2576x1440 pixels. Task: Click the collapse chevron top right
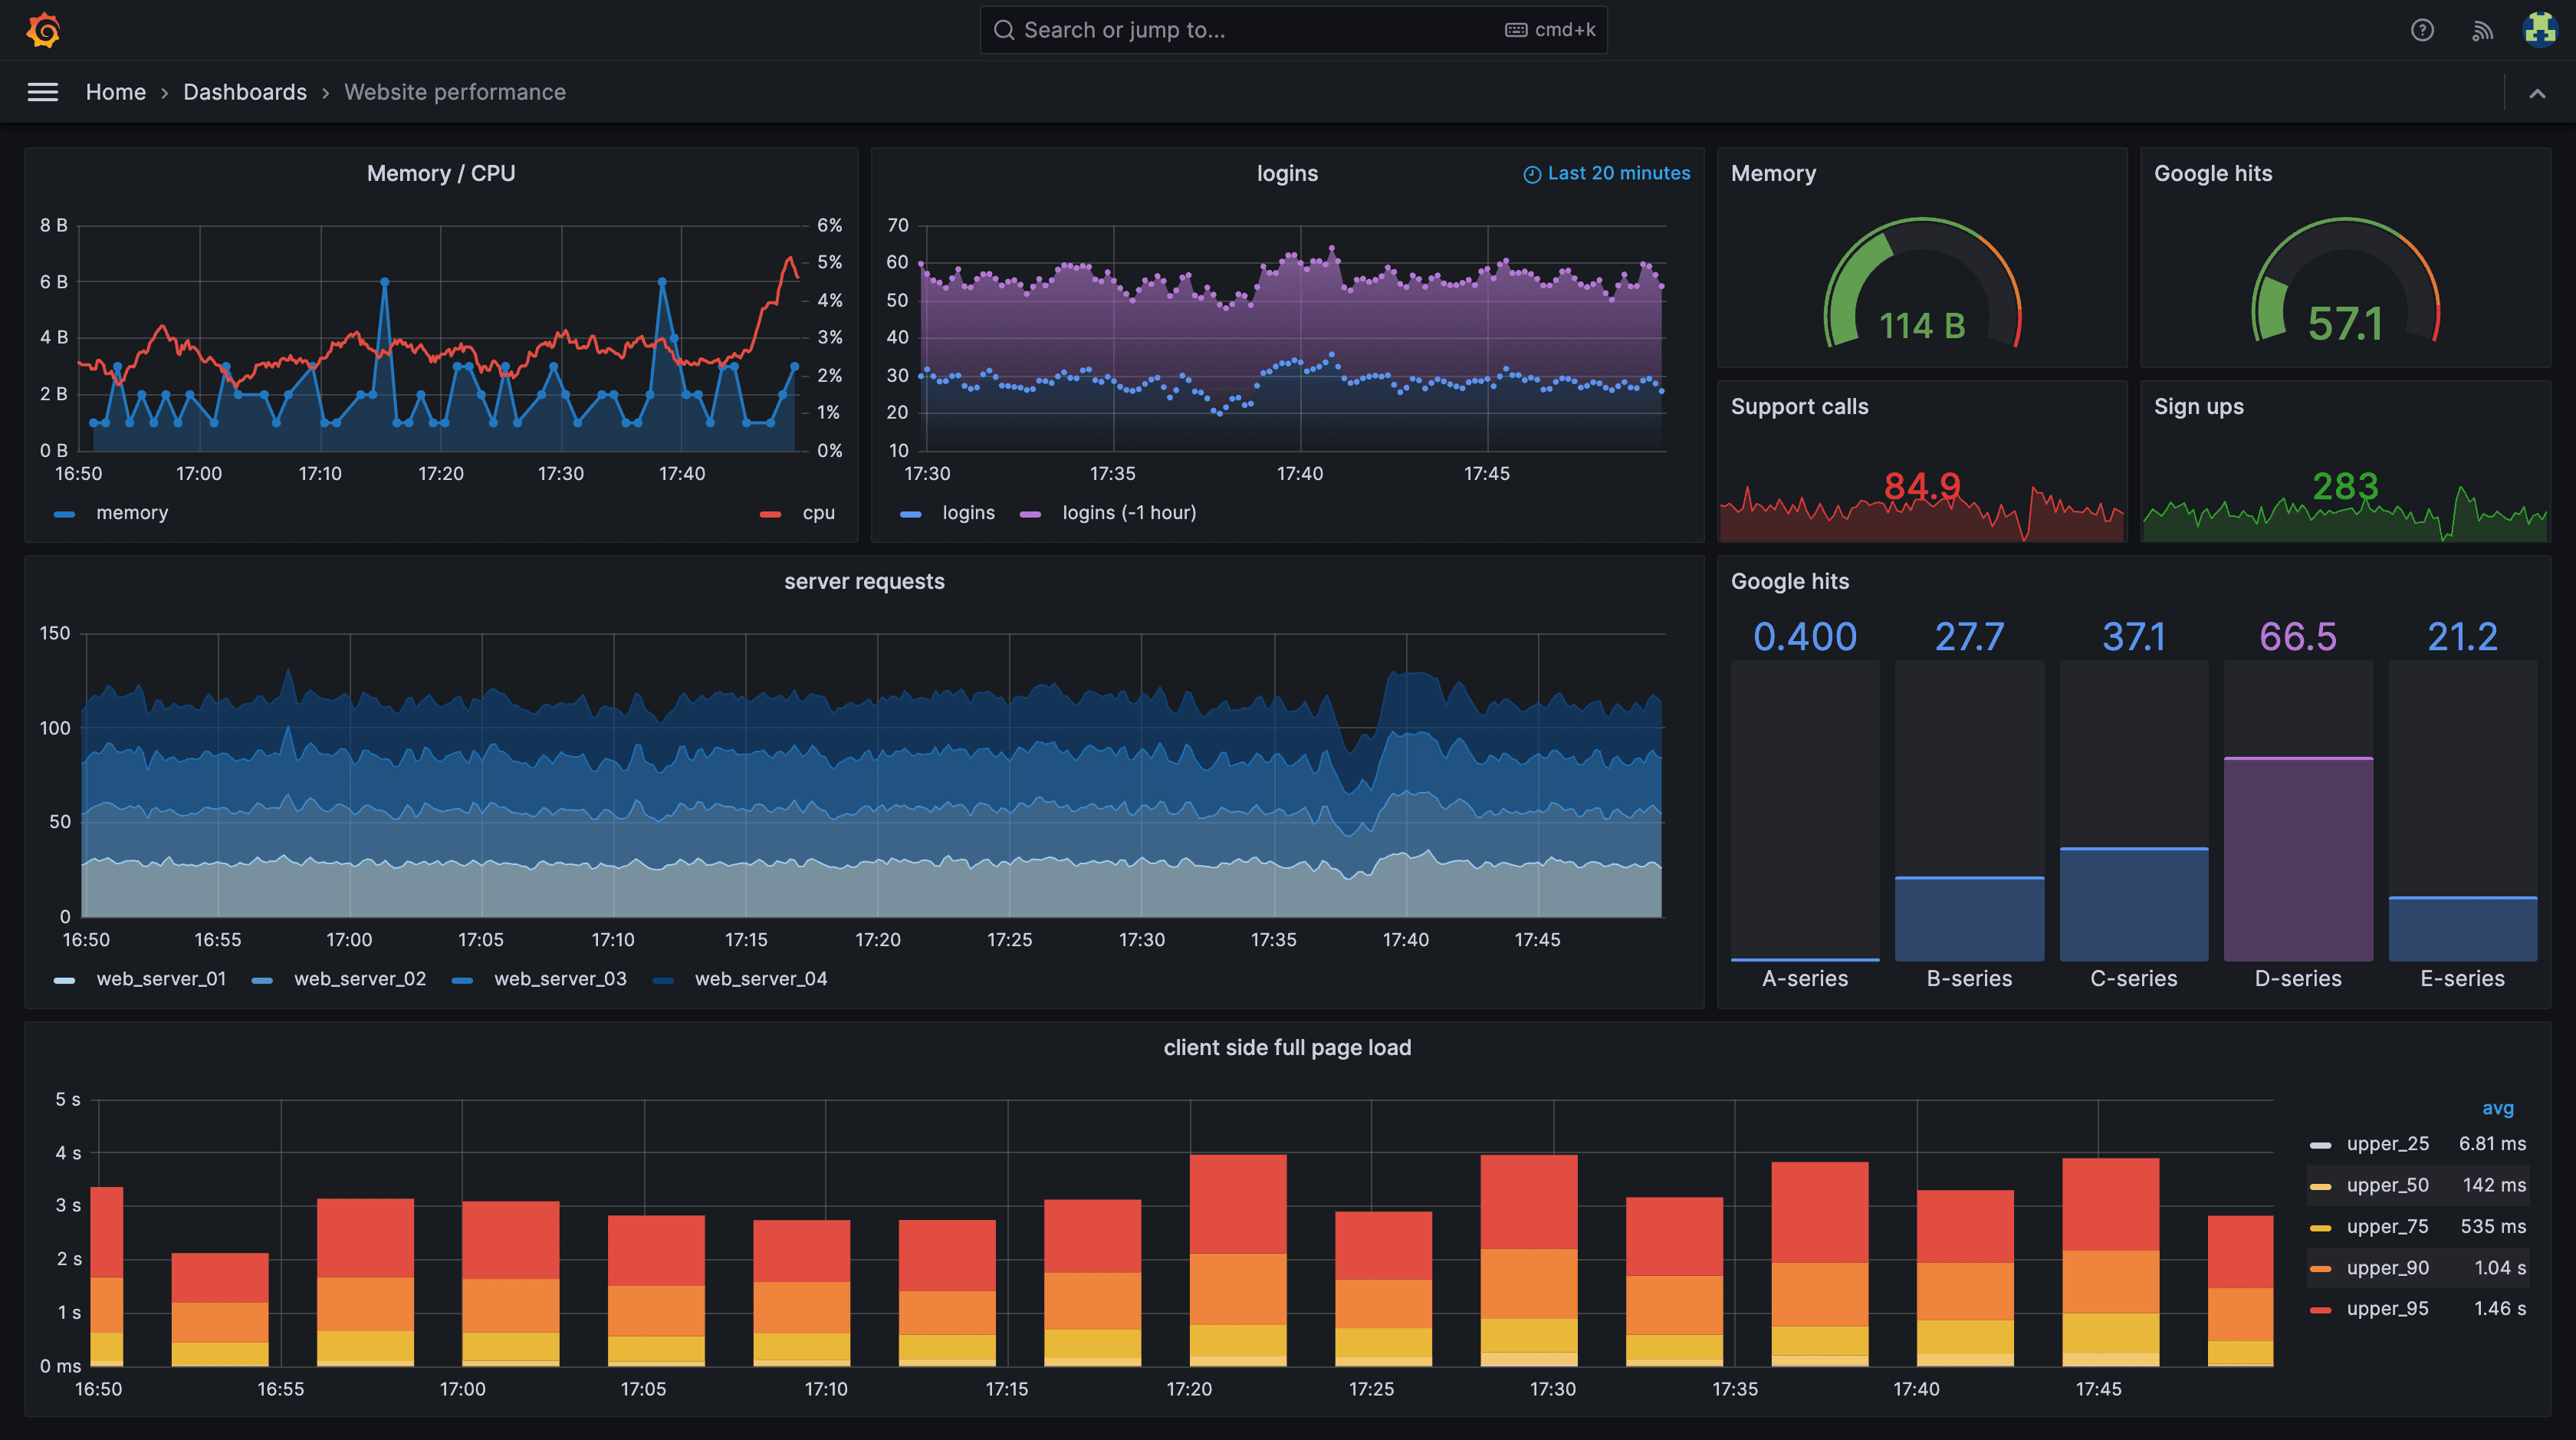point(2539,92)
